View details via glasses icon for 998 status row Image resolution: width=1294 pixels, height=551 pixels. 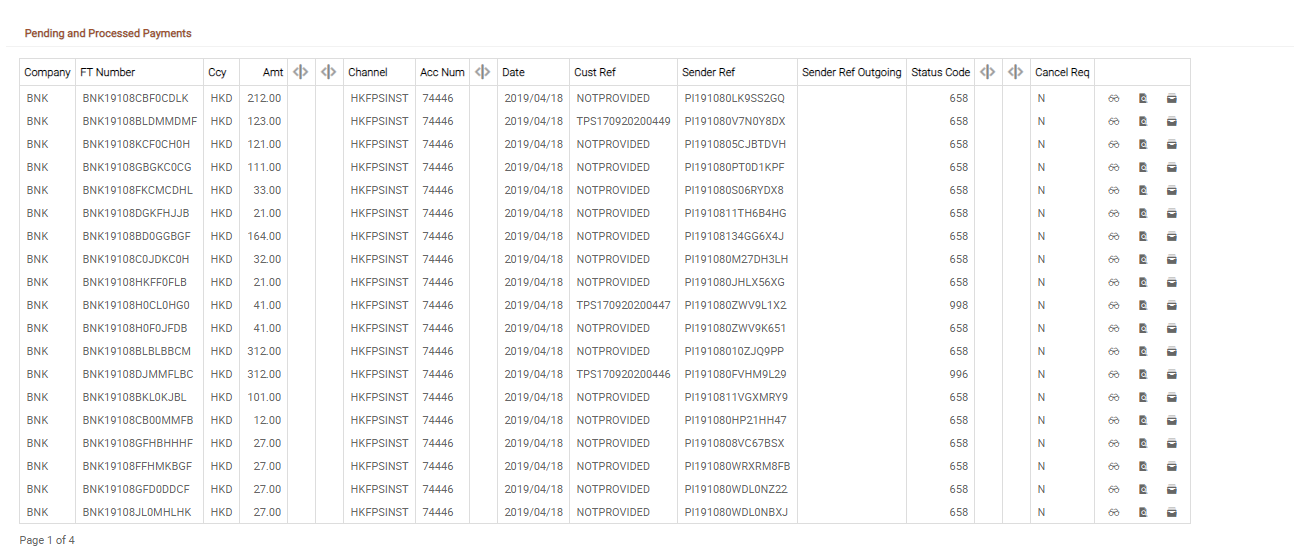[x=1113, y=305]
